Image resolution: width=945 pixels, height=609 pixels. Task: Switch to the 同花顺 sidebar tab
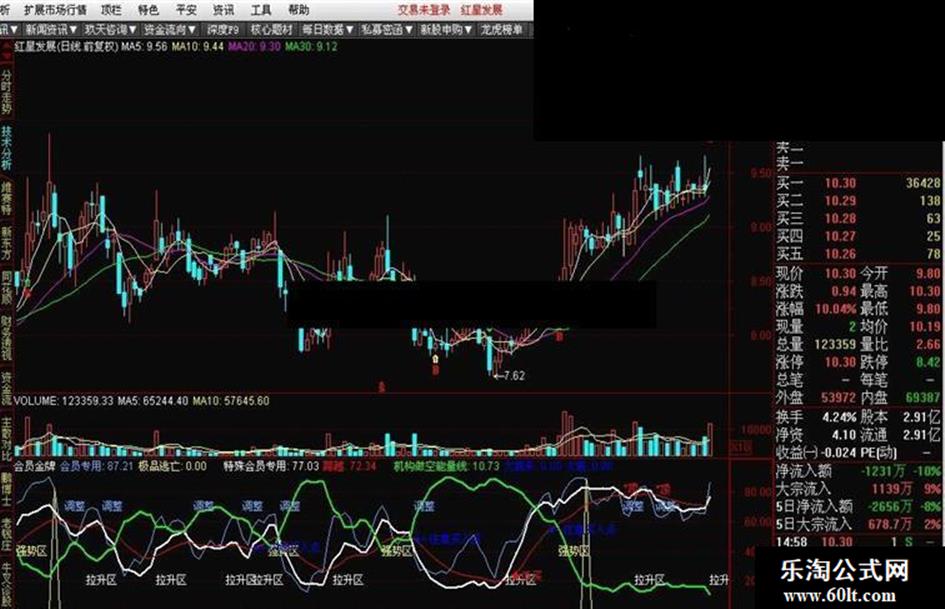click(x=7, y=289)
